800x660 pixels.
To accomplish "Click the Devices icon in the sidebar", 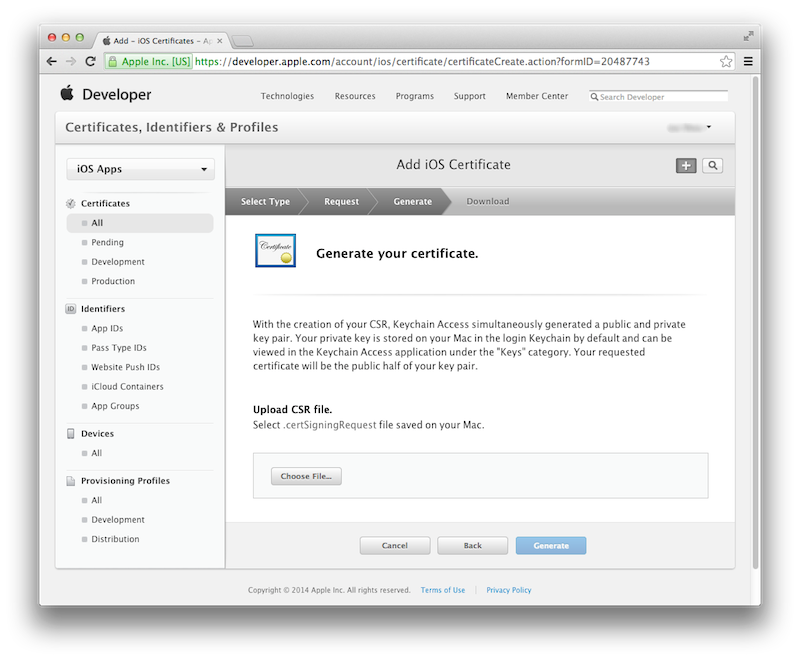I will (x=69, y=433).
